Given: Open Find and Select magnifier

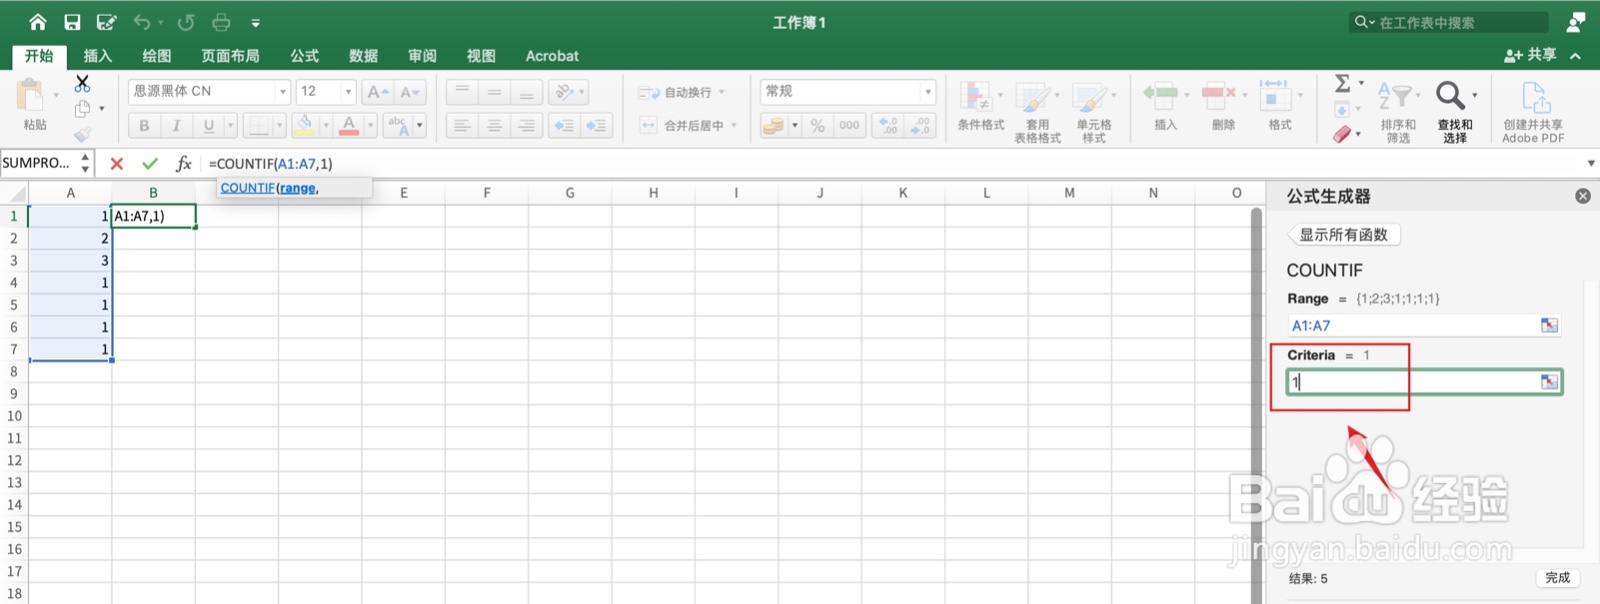Looking at the screenshot, I should pos(1454,111).
